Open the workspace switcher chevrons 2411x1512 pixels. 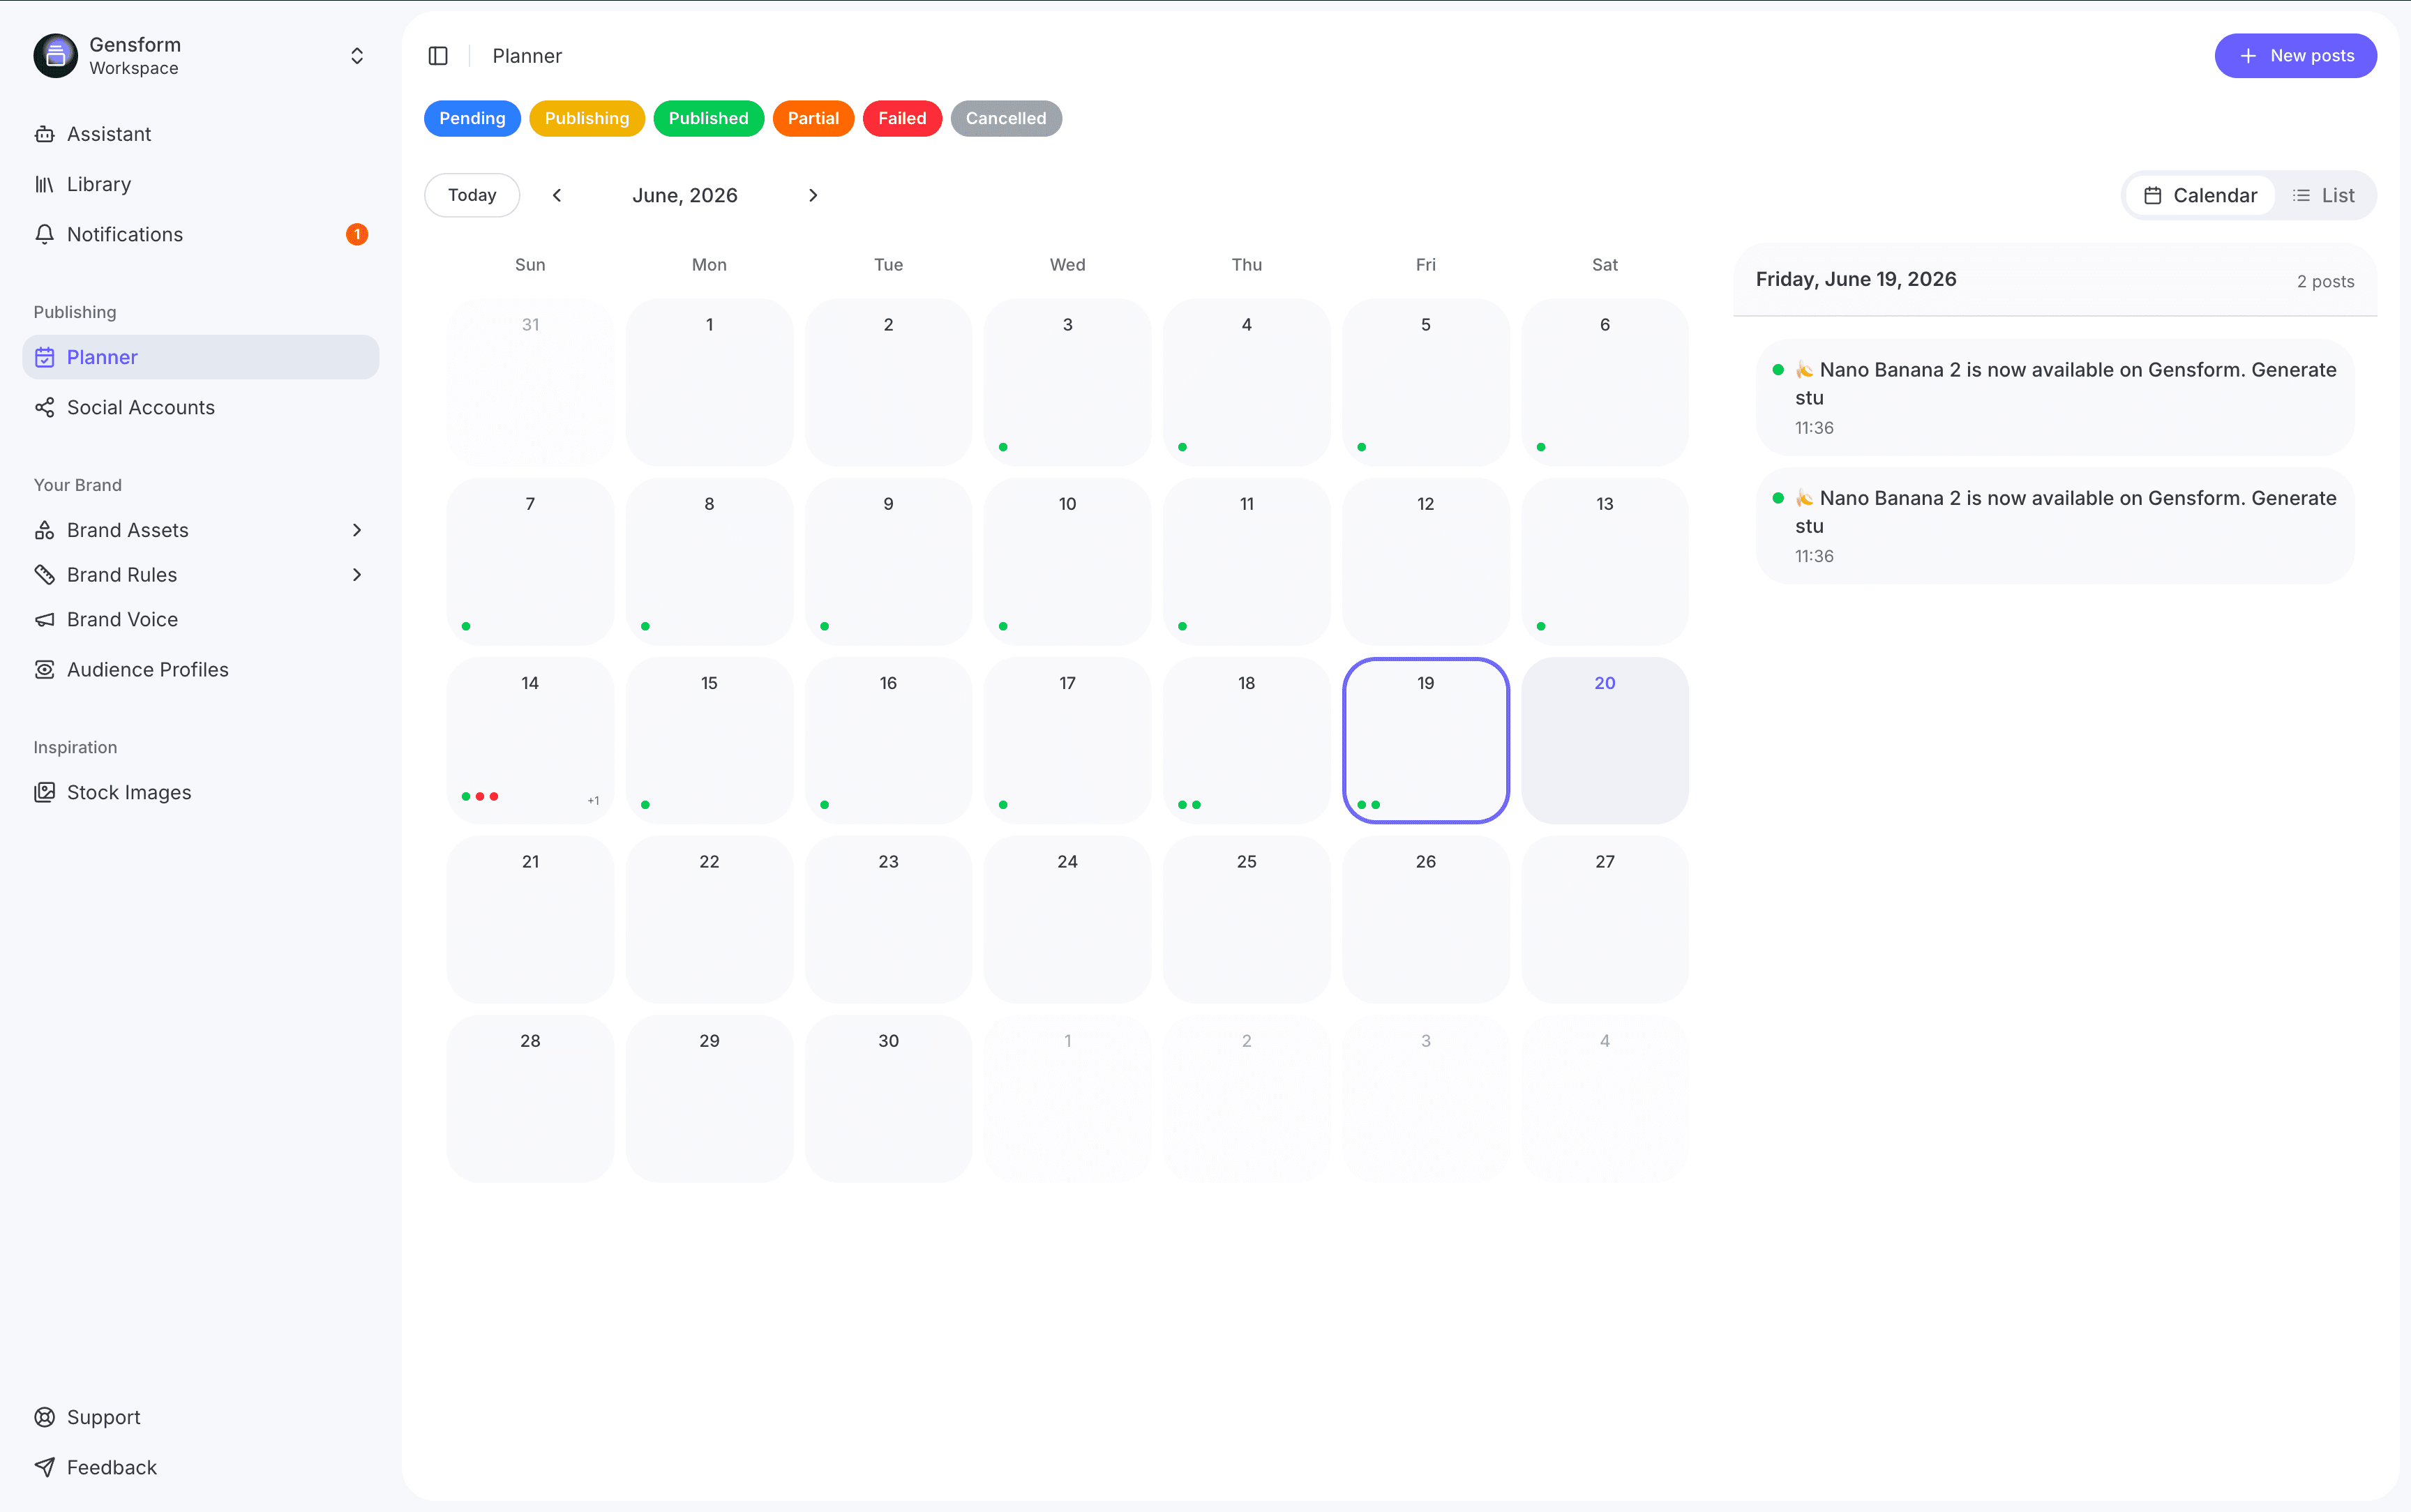tap(357, 56)
